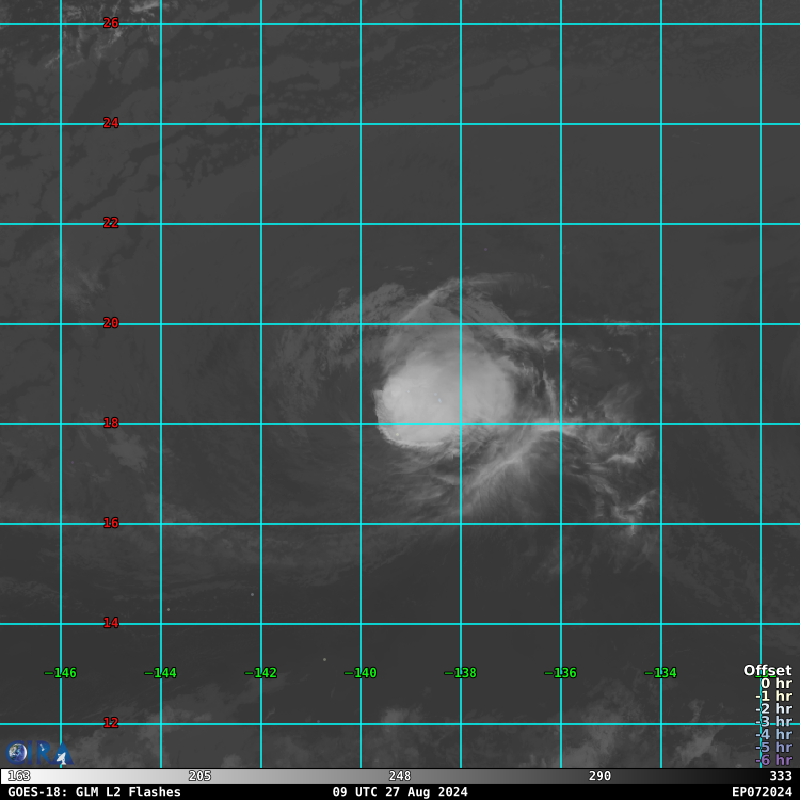Click the 290 value on the colorbar

click(600, 776)
